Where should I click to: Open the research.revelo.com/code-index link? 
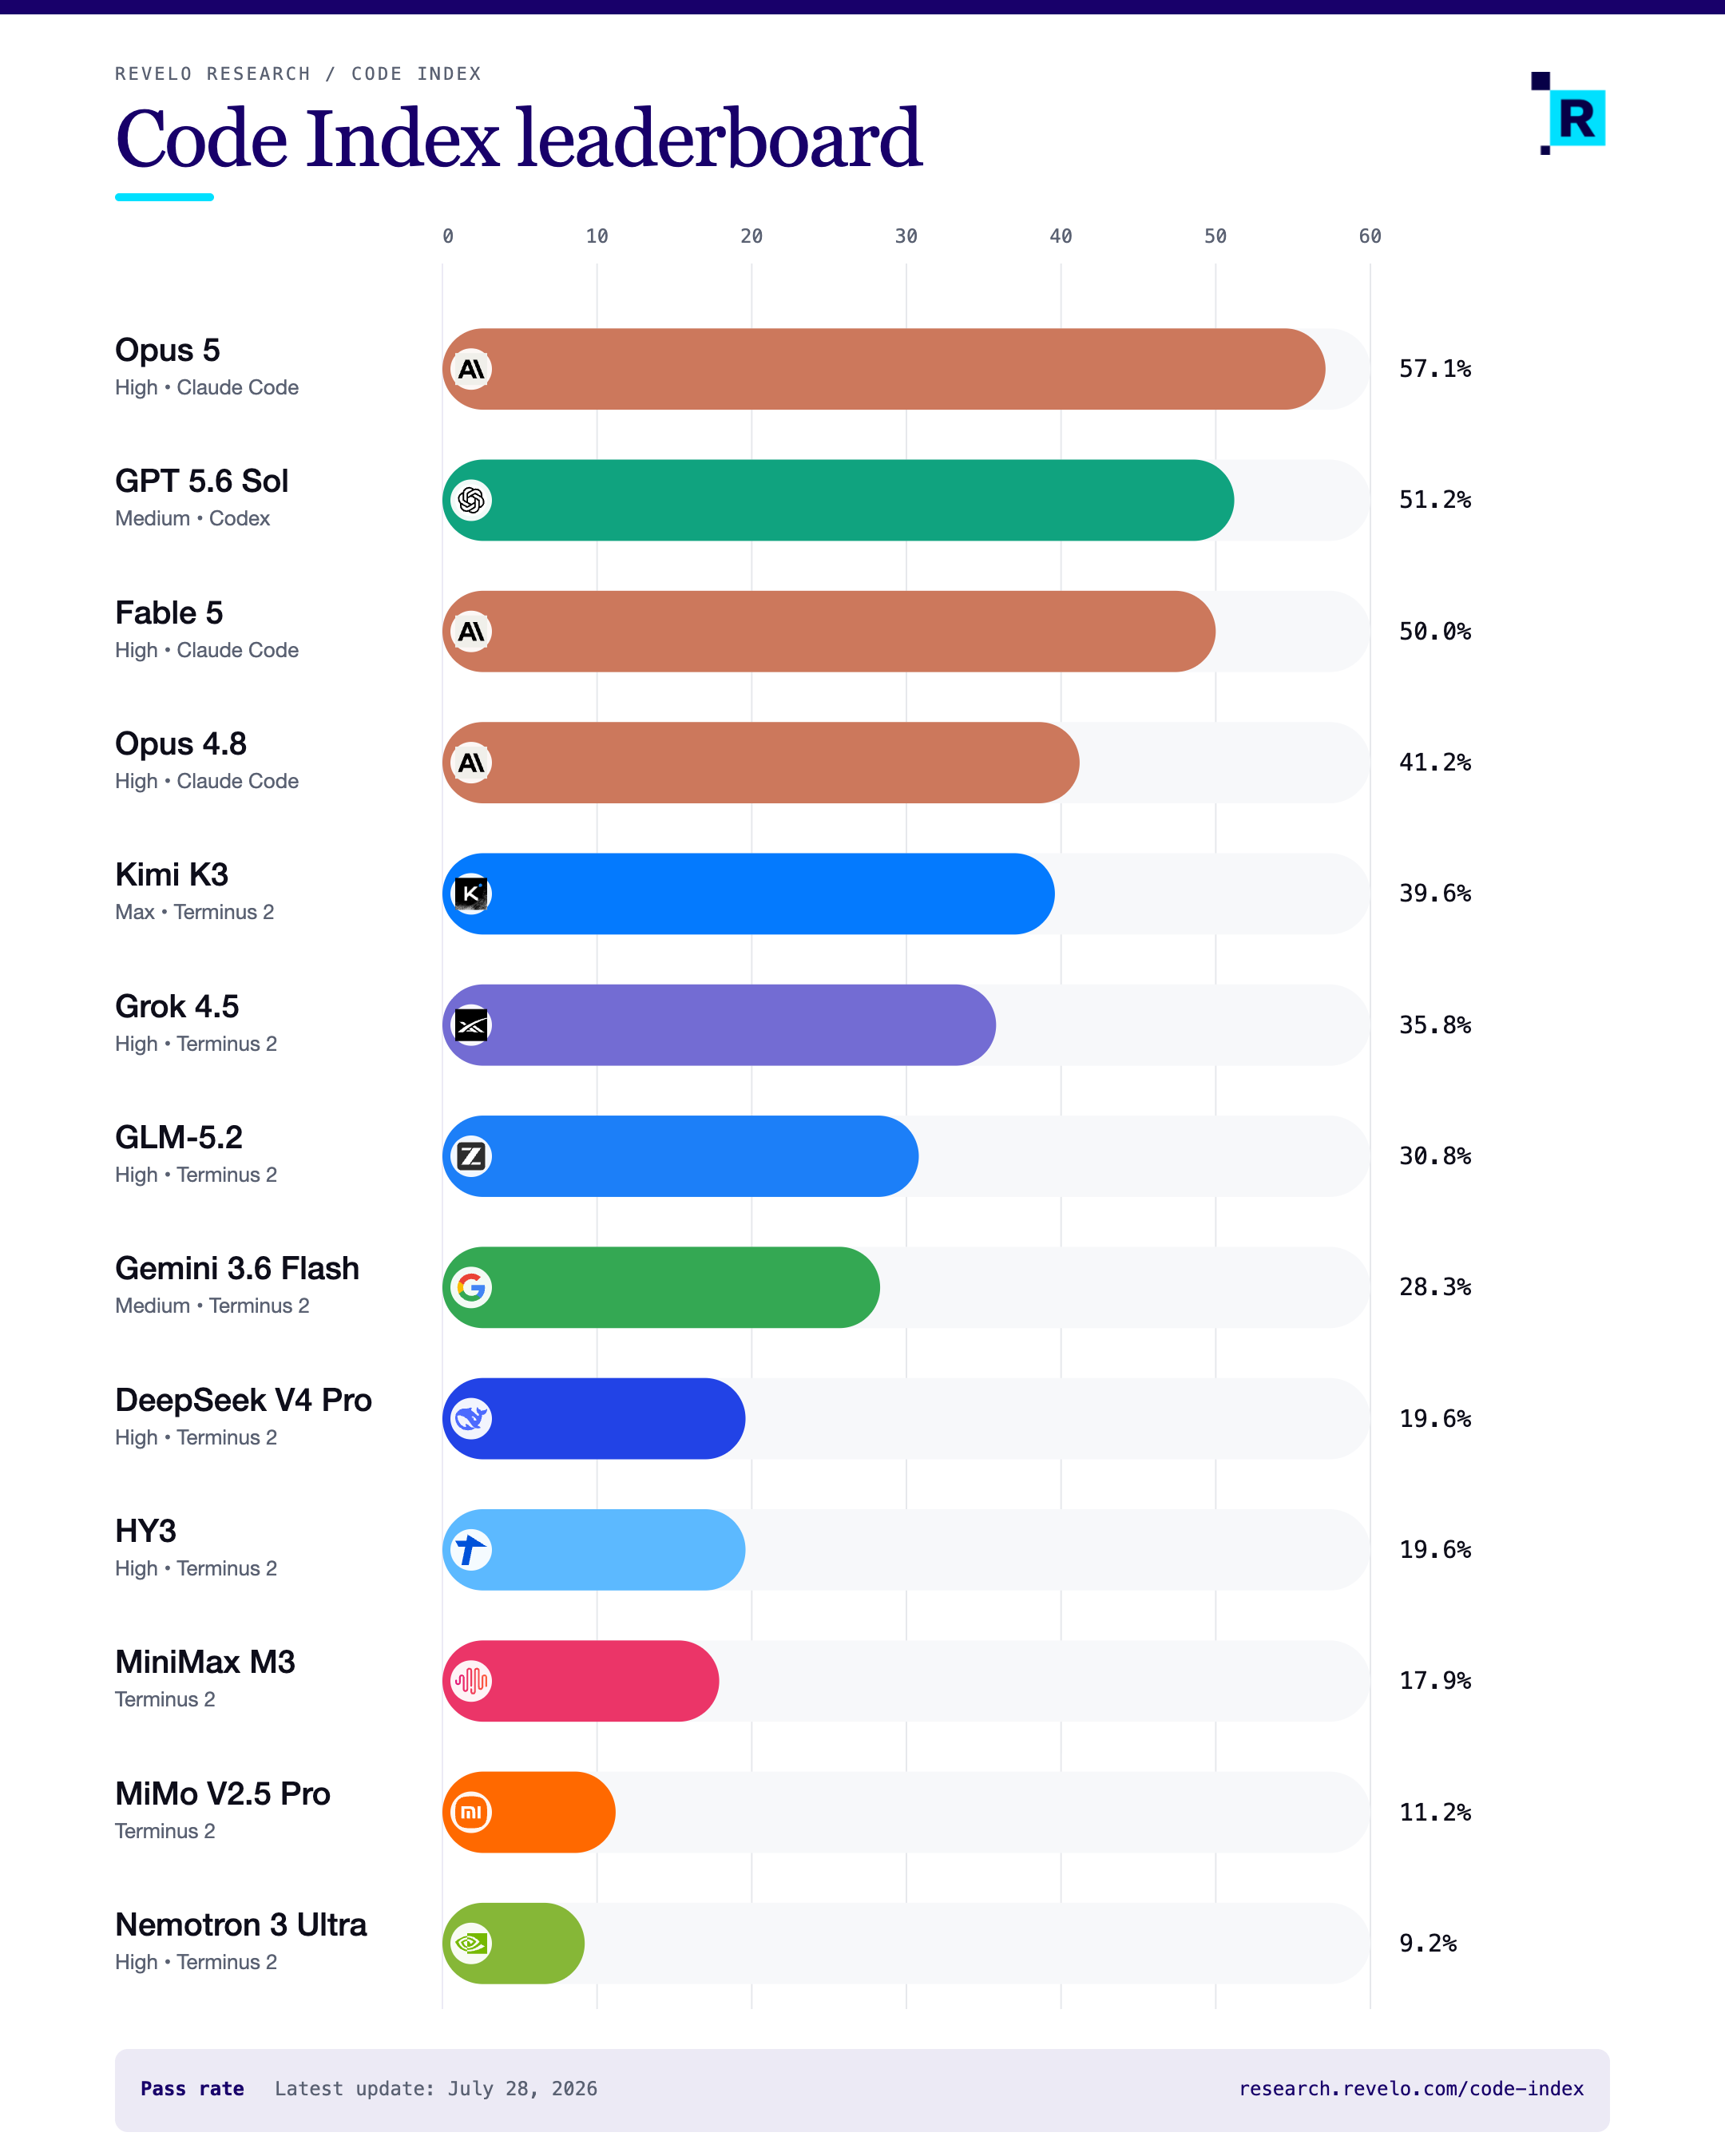click(x=1411, y=2088)
